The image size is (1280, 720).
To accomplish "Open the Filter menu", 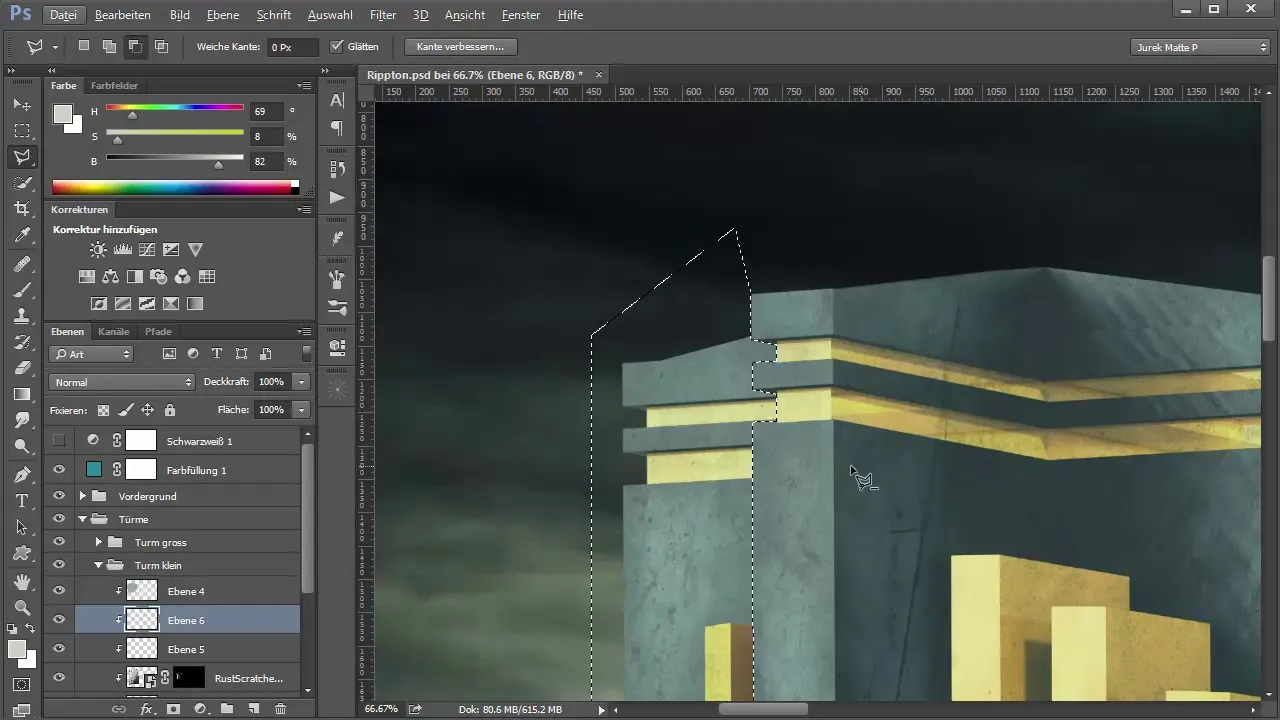I will (383, 15).
